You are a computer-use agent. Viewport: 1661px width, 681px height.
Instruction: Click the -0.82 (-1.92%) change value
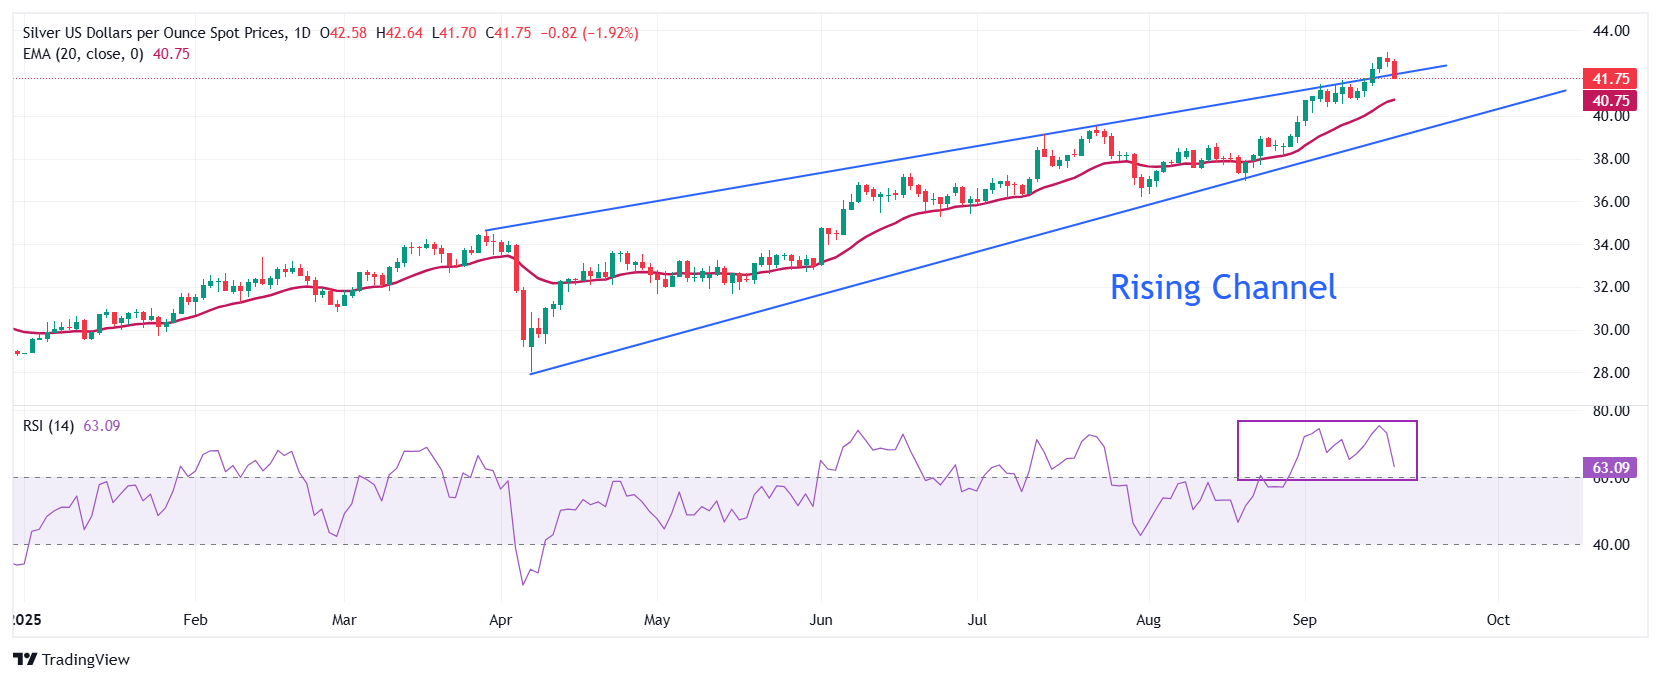pos(589,33)
